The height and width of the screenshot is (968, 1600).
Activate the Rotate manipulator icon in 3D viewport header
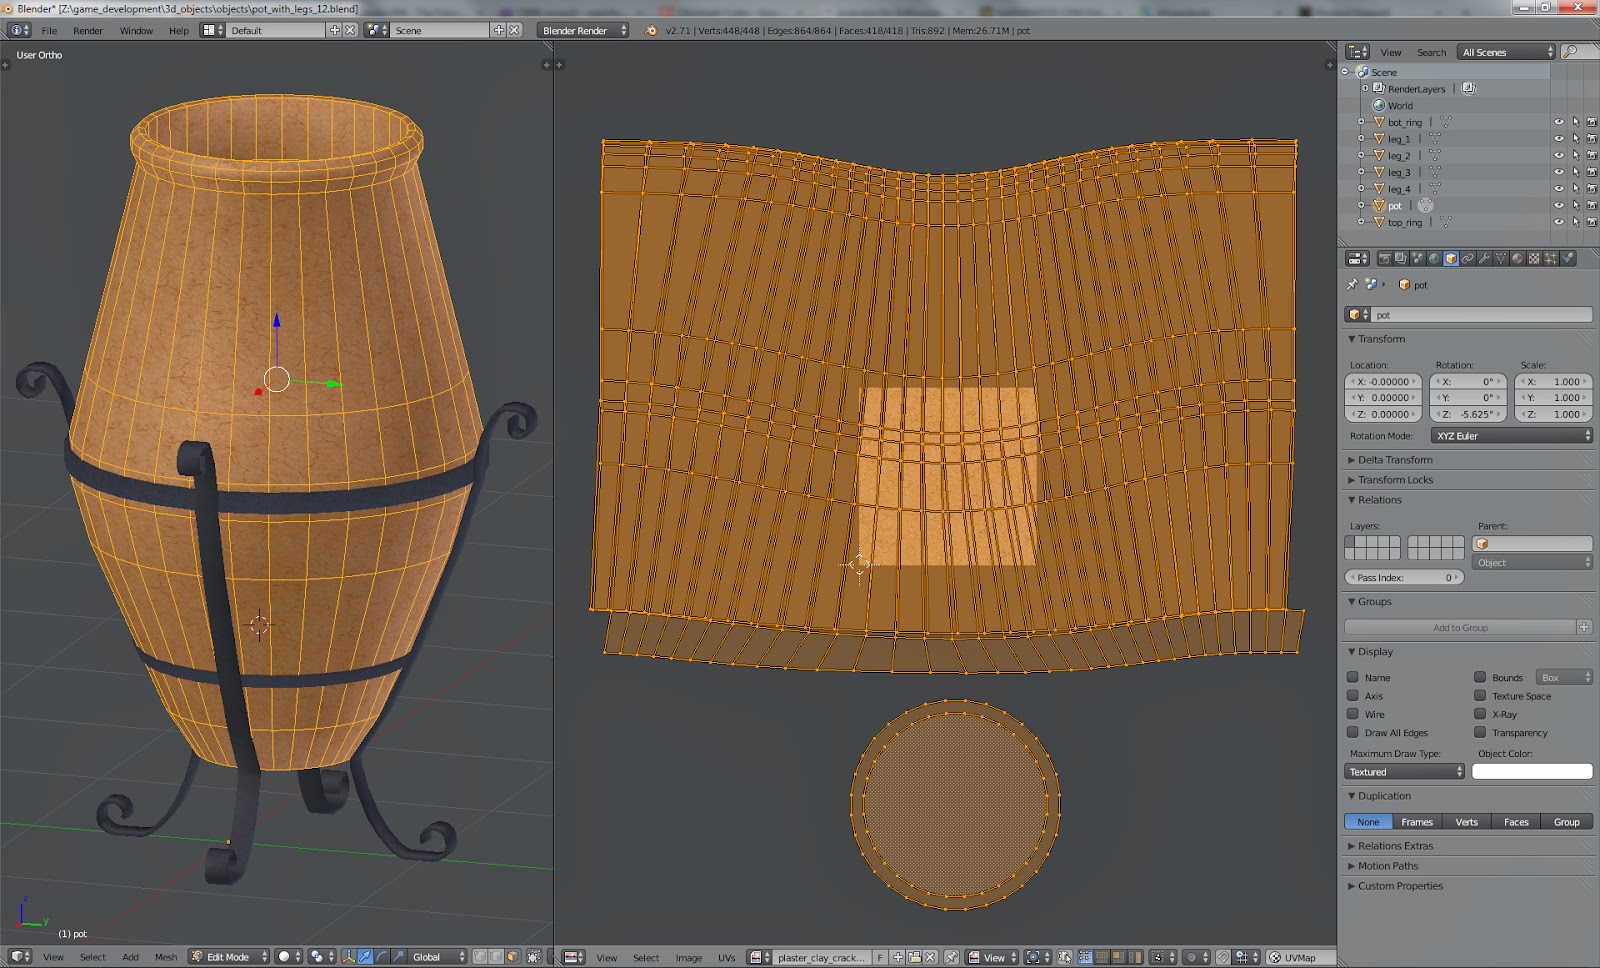382,956
